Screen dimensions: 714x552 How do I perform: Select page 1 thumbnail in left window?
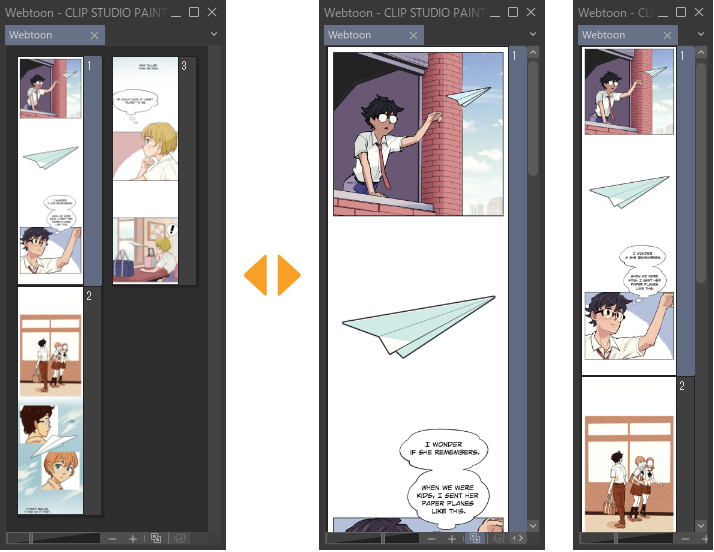51,171
